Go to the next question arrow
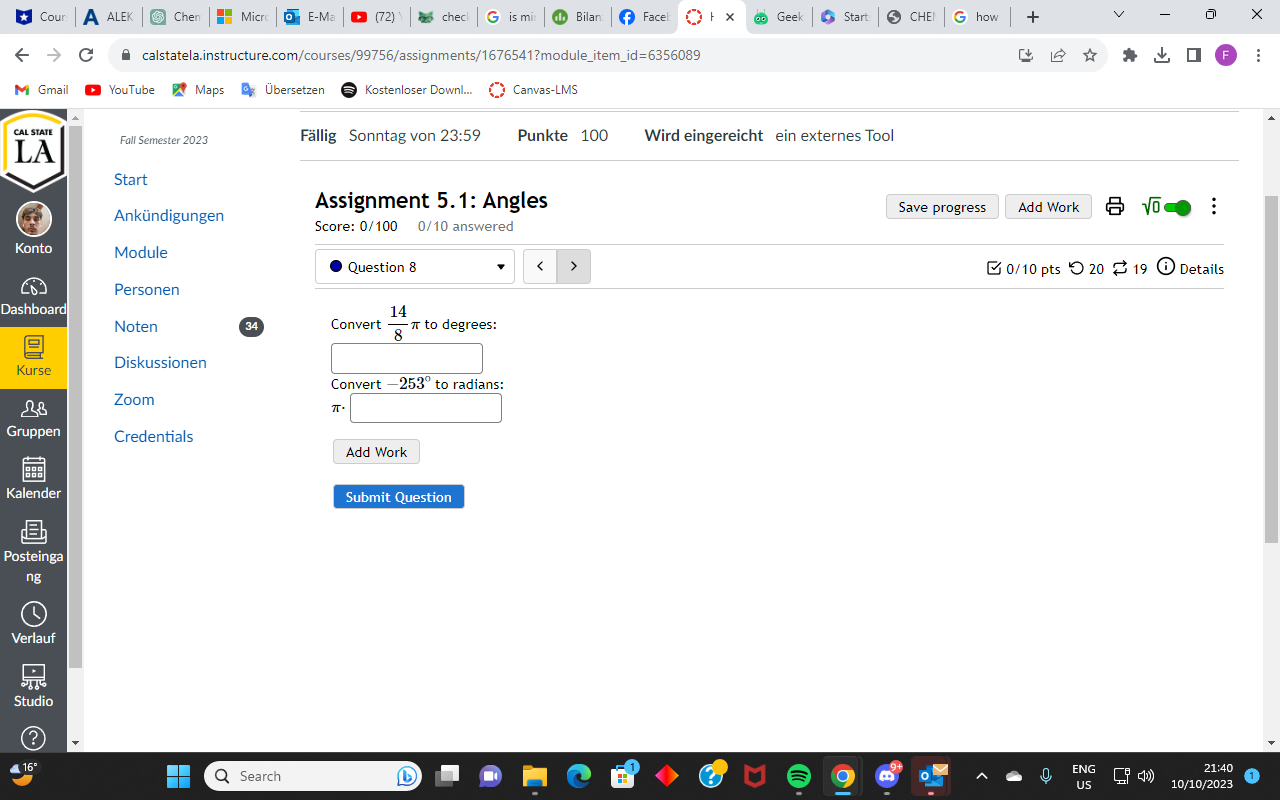This screenshot has height=800, width=1280. pyautogui.click(x=574, y=267)
